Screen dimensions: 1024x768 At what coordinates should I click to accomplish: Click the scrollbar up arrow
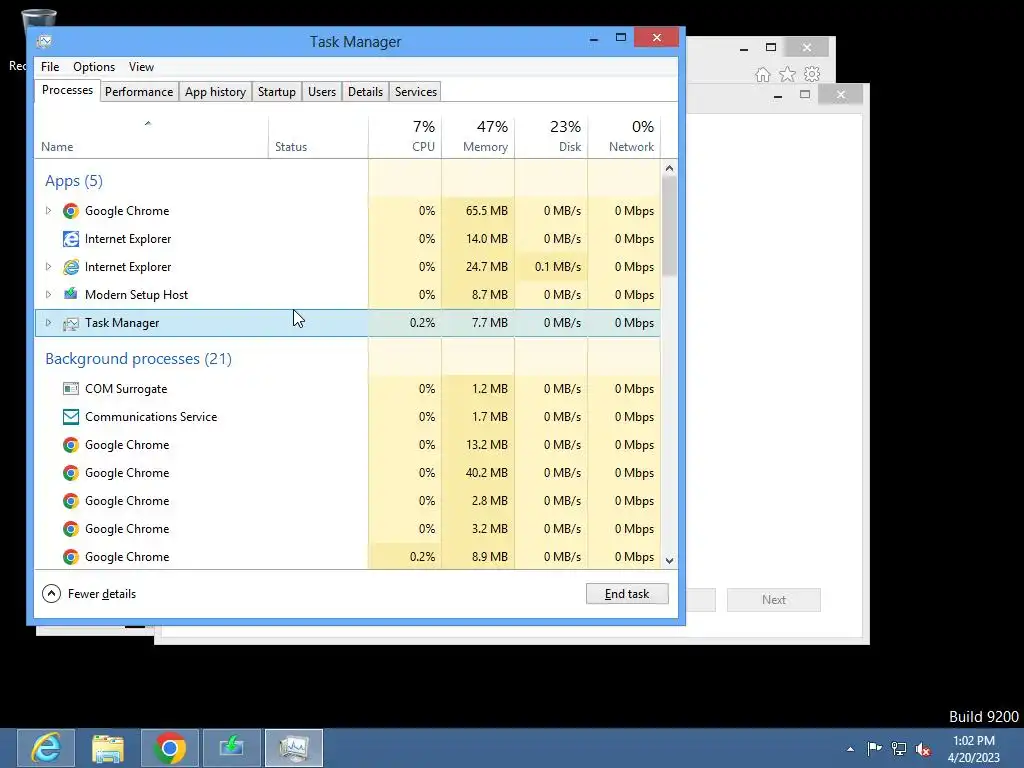[x=669, y=168]
